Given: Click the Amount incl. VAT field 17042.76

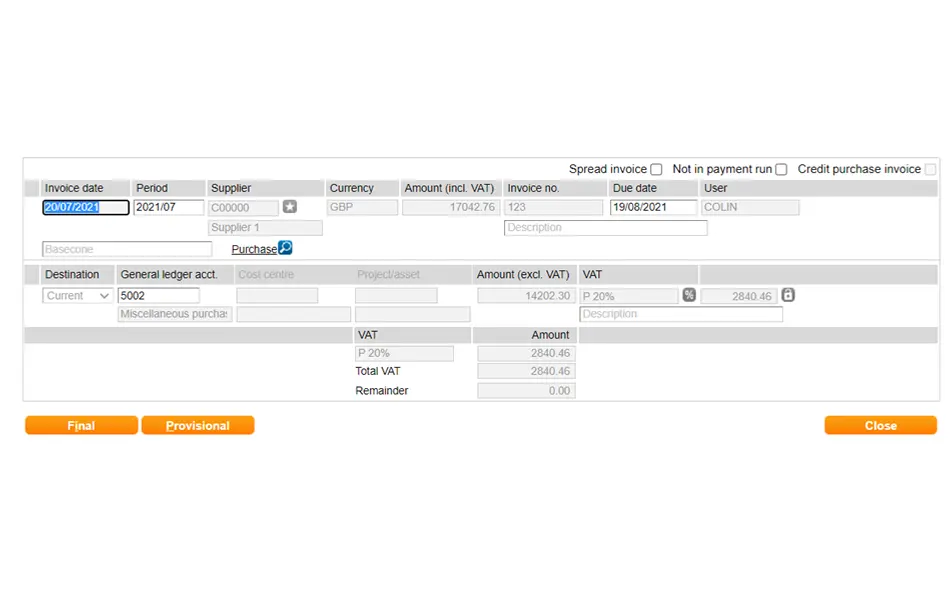Looking at the screenshot, I should point(450,207).
